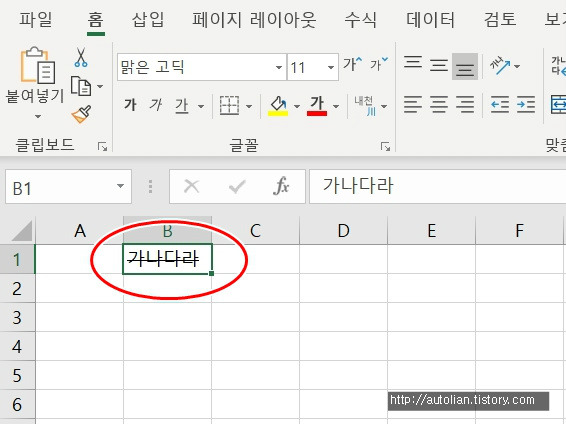The height and width of the screenshot is (424, 566).
Task: Open font name 맑은 고딕 dropdown
Action: (x=278, y=67)
